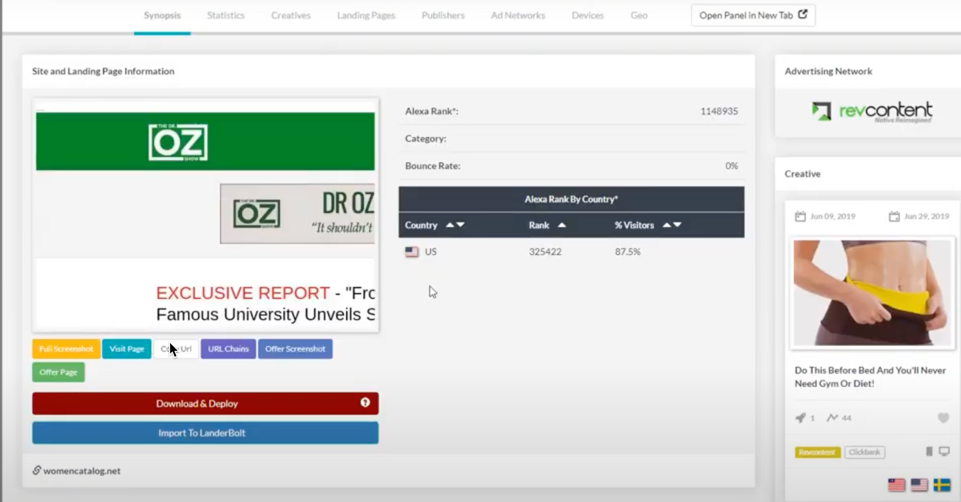The width and height of the screenshot is (961, 502).
Task: Click the Full Screenshot button
Action: pos(66,349)
